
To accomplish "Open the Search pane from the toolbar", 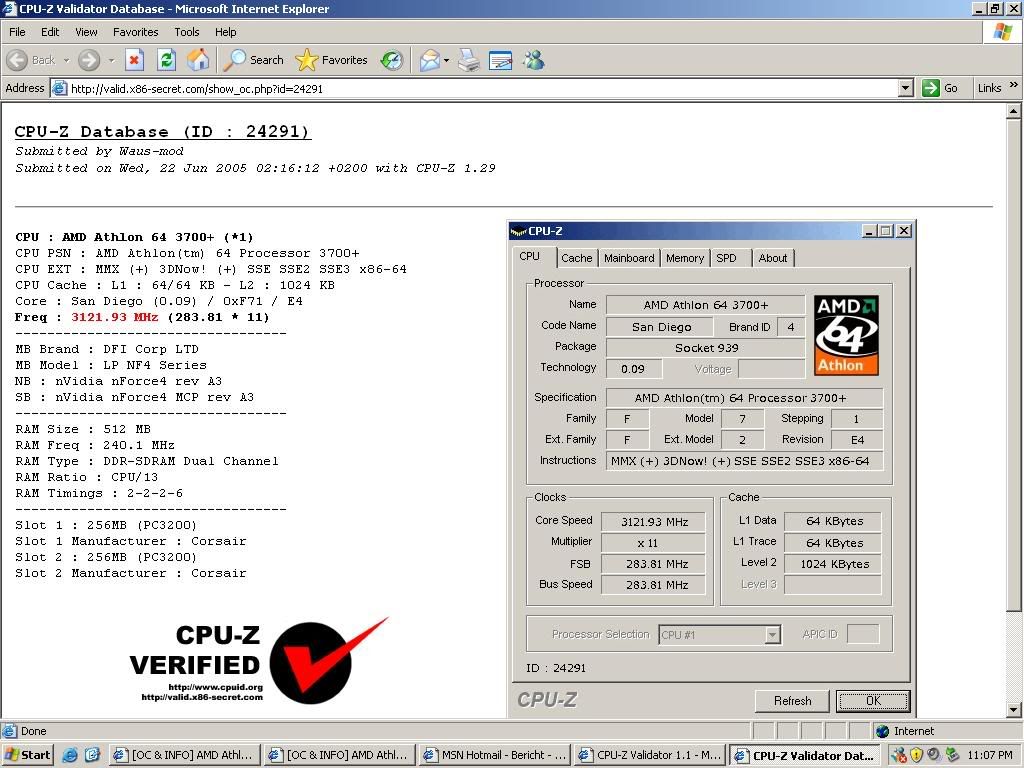I will click(253, 60).
